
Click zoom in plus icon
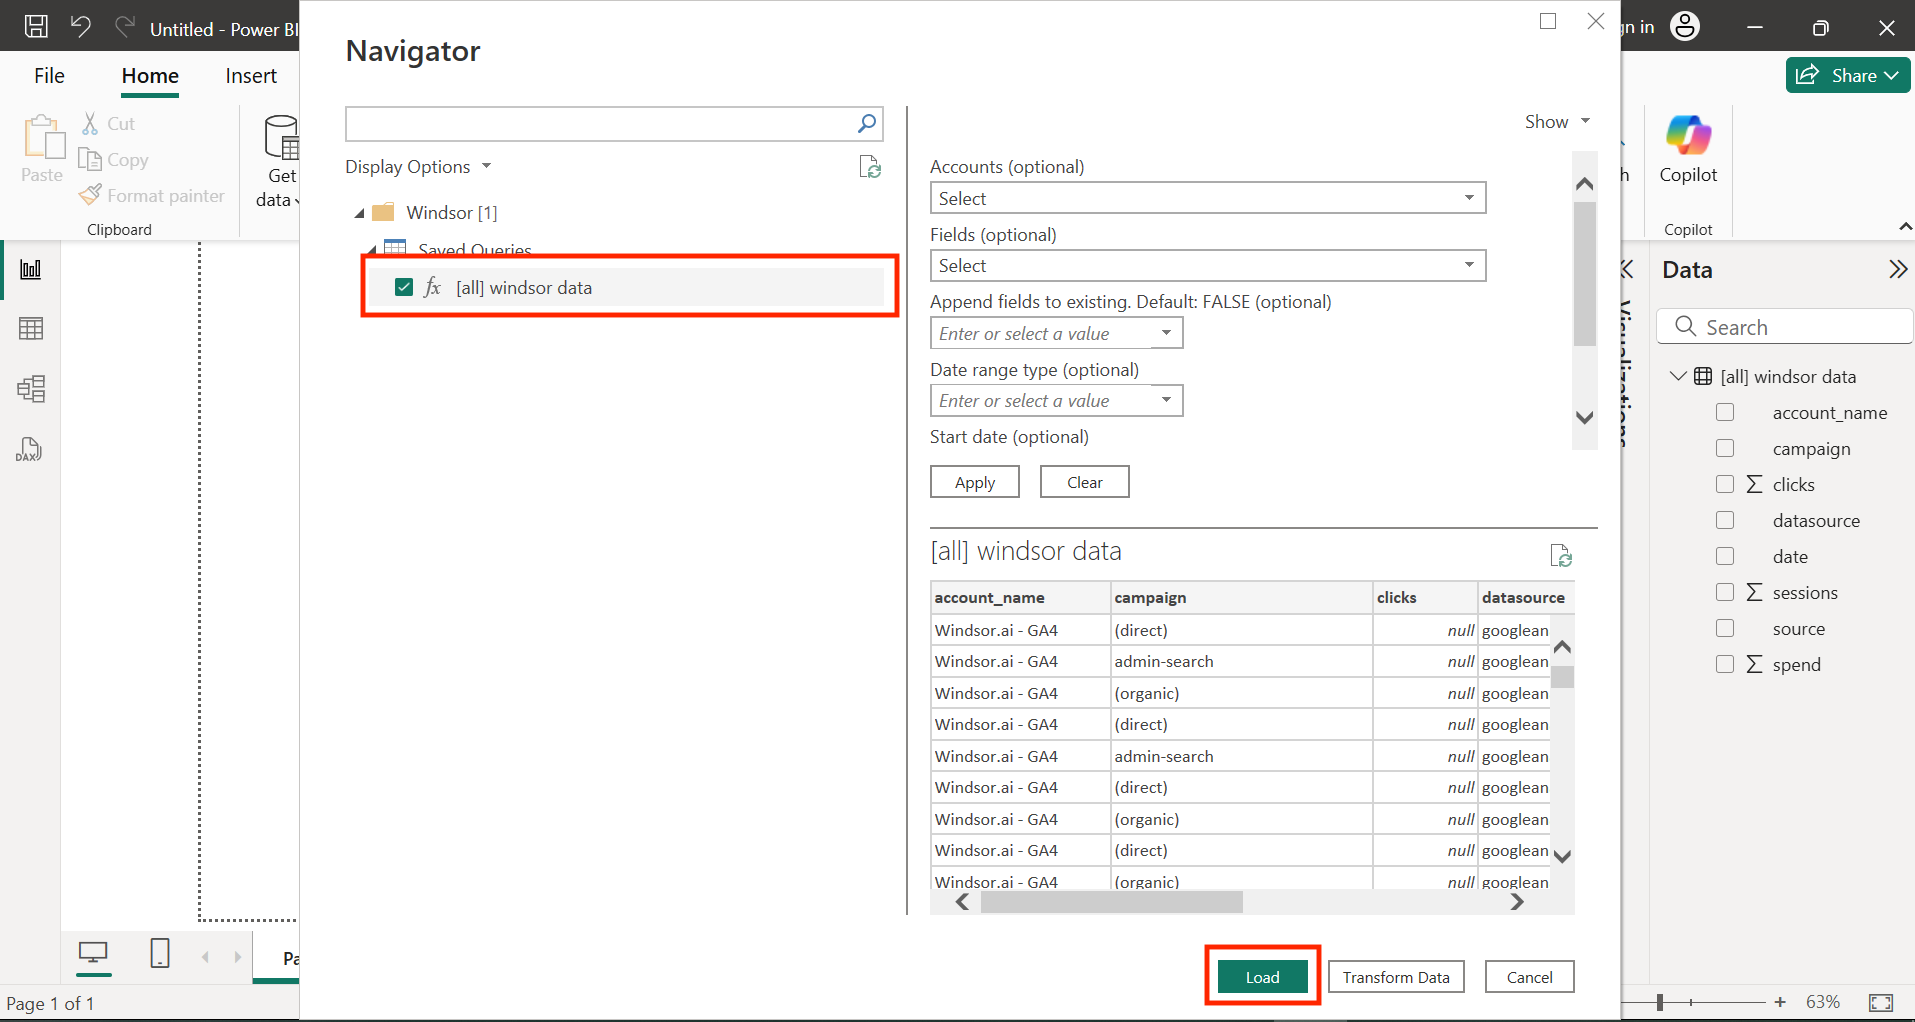coord(1780,1002)
